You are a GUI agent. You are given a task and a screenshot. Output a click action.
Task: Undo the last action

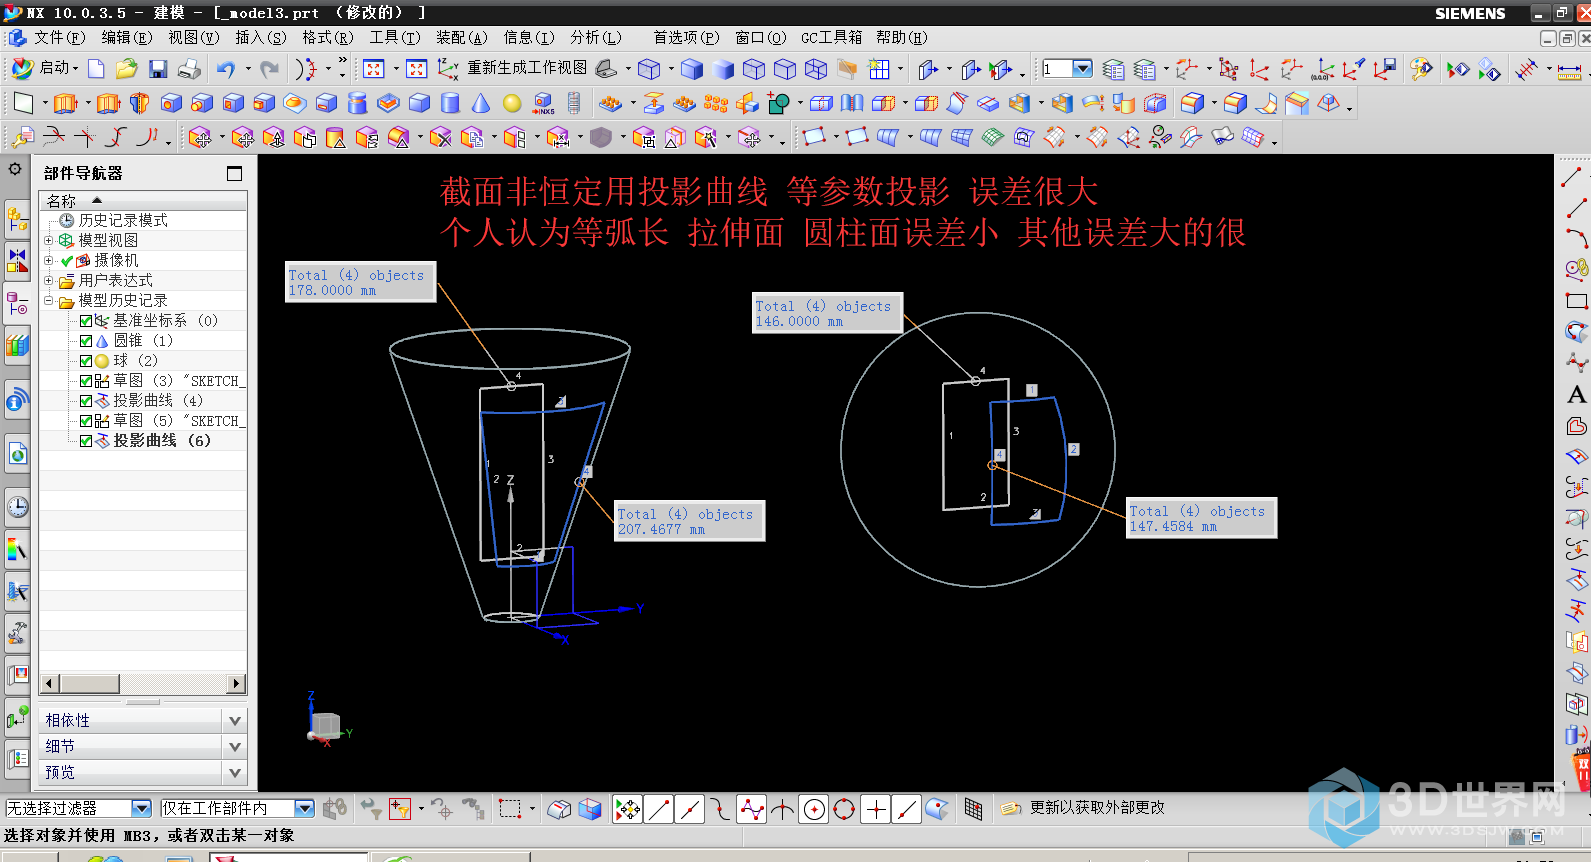(227, 68)
